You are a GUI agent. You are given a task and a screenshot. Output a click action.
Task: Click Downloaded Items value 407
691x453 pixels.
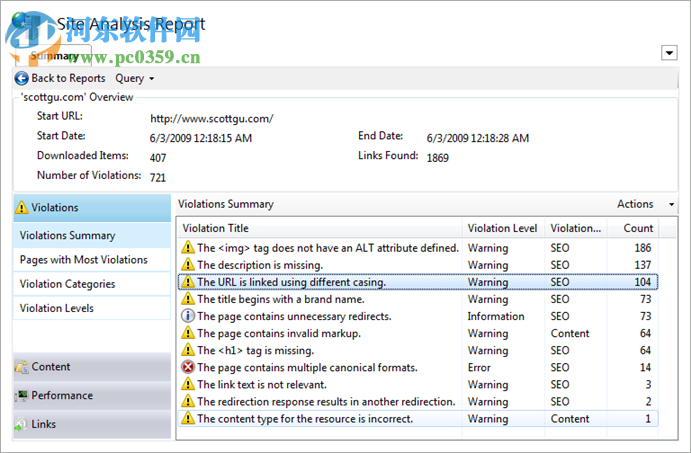pyautogui.click(x=158, y=158)
